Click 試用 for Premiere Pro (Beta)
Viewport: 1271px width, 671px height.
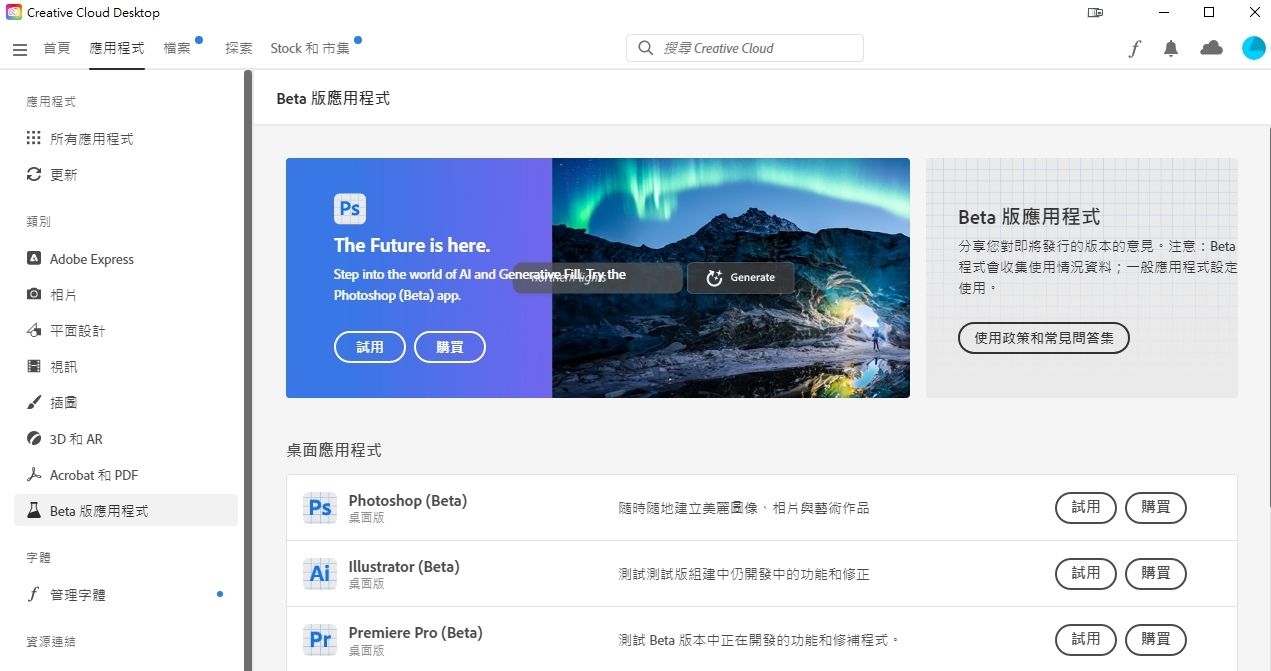point(1086,640)
